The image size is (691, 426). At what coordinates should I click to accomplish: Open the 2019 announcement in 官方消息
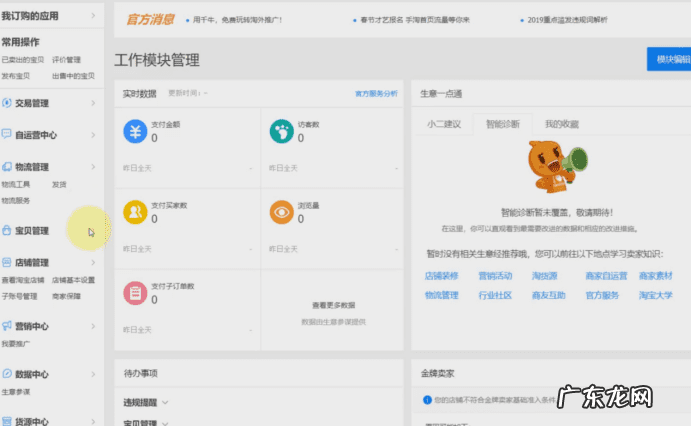567,20
